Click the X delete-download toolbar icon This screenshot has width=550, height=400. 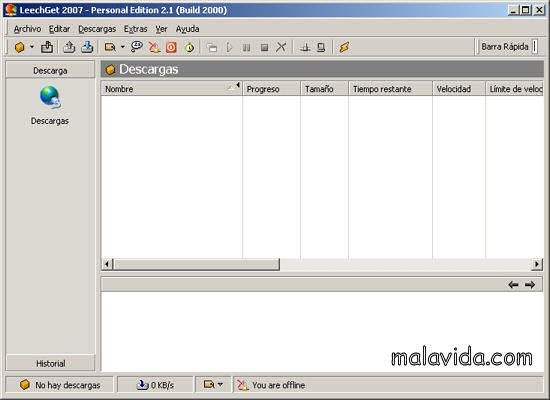[281, 47]
